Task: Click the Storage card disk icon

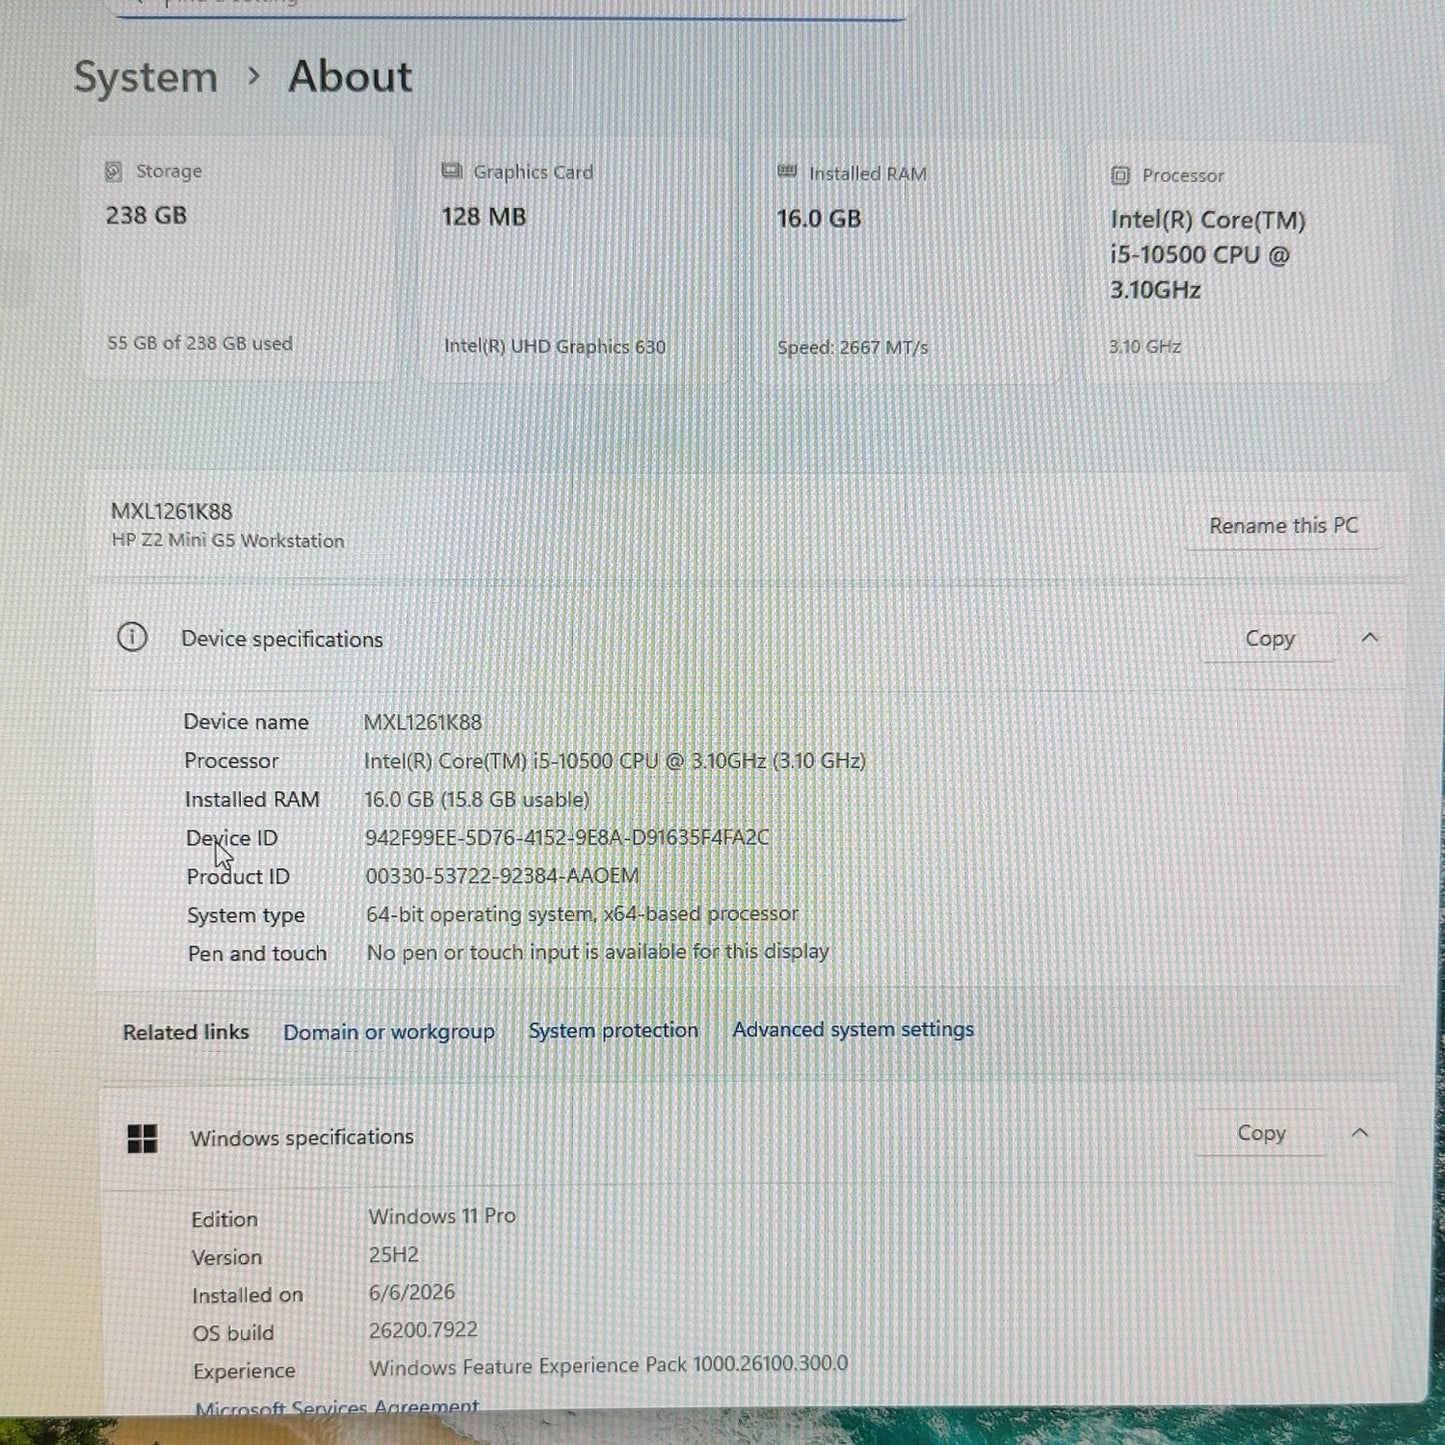Action: click(x=114, y=172)
